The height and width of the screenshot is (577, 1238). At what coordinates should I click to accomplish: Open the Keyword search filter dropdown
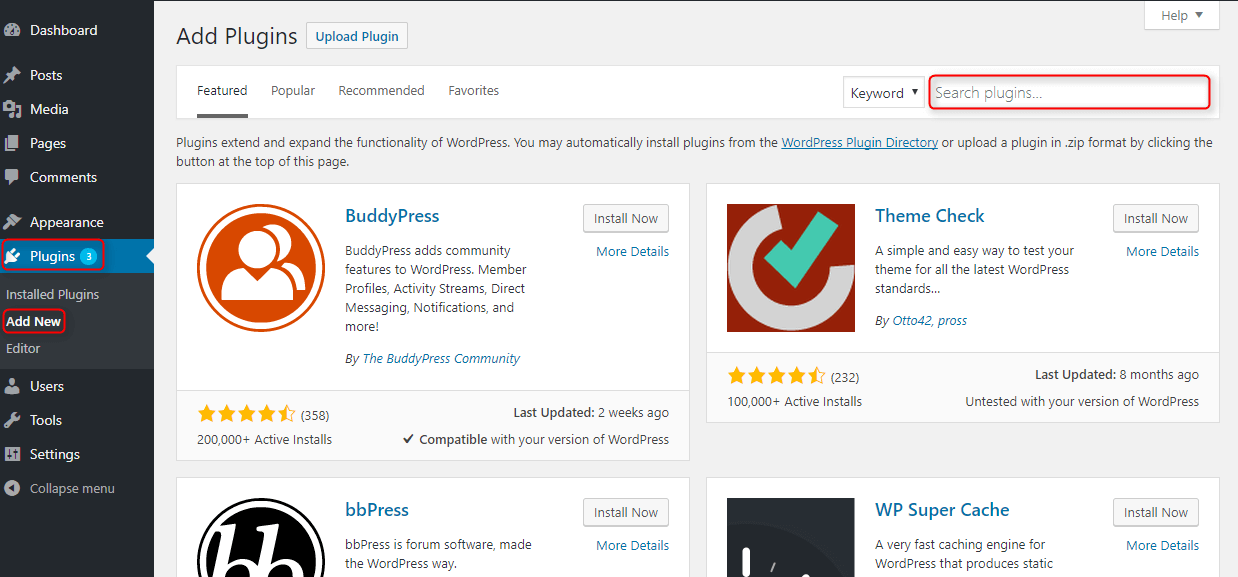click(882, 92)
